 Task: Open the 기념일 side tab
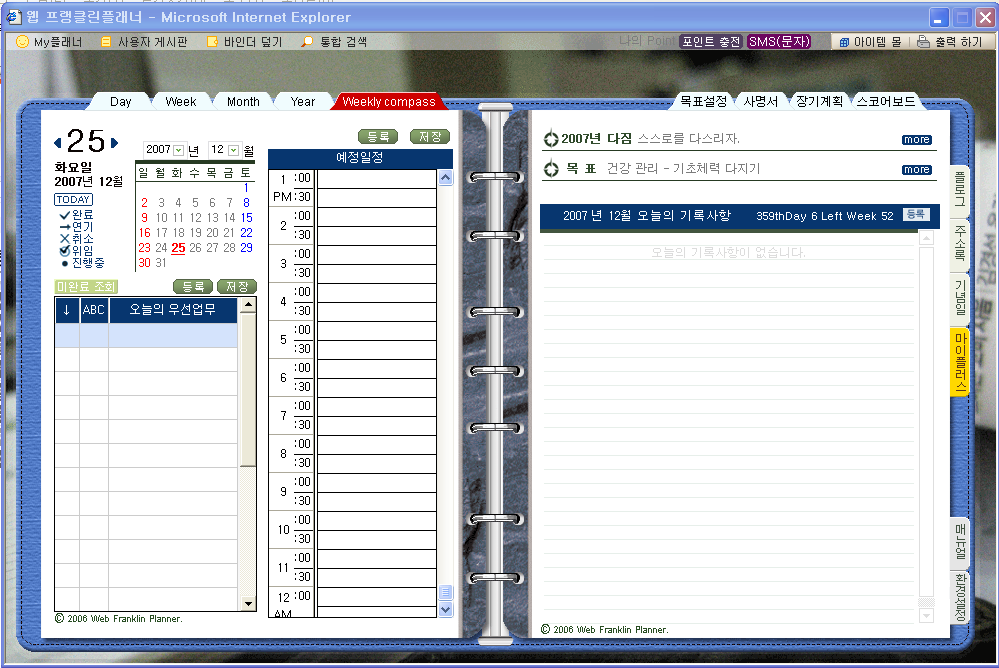tap(959, 298)
